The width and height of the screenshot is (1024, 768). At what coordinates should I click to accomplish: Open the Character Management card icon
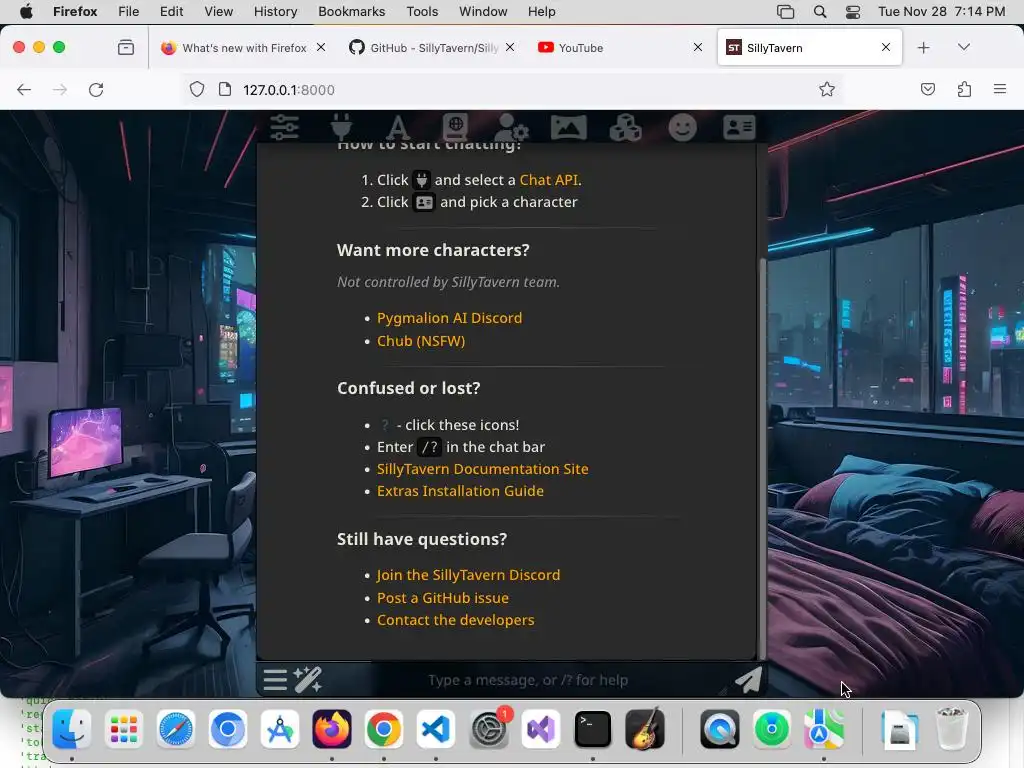coord(739,127)
